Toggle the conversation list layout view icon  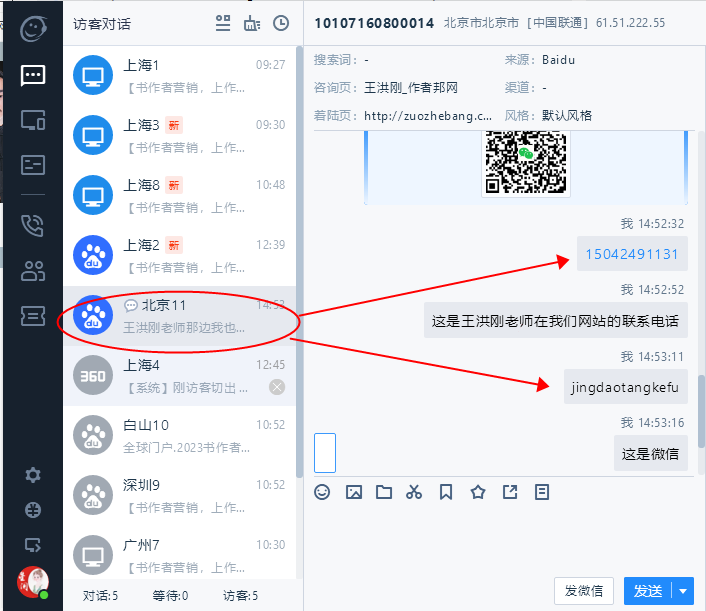pyautogui.click(x=223, y=23)
